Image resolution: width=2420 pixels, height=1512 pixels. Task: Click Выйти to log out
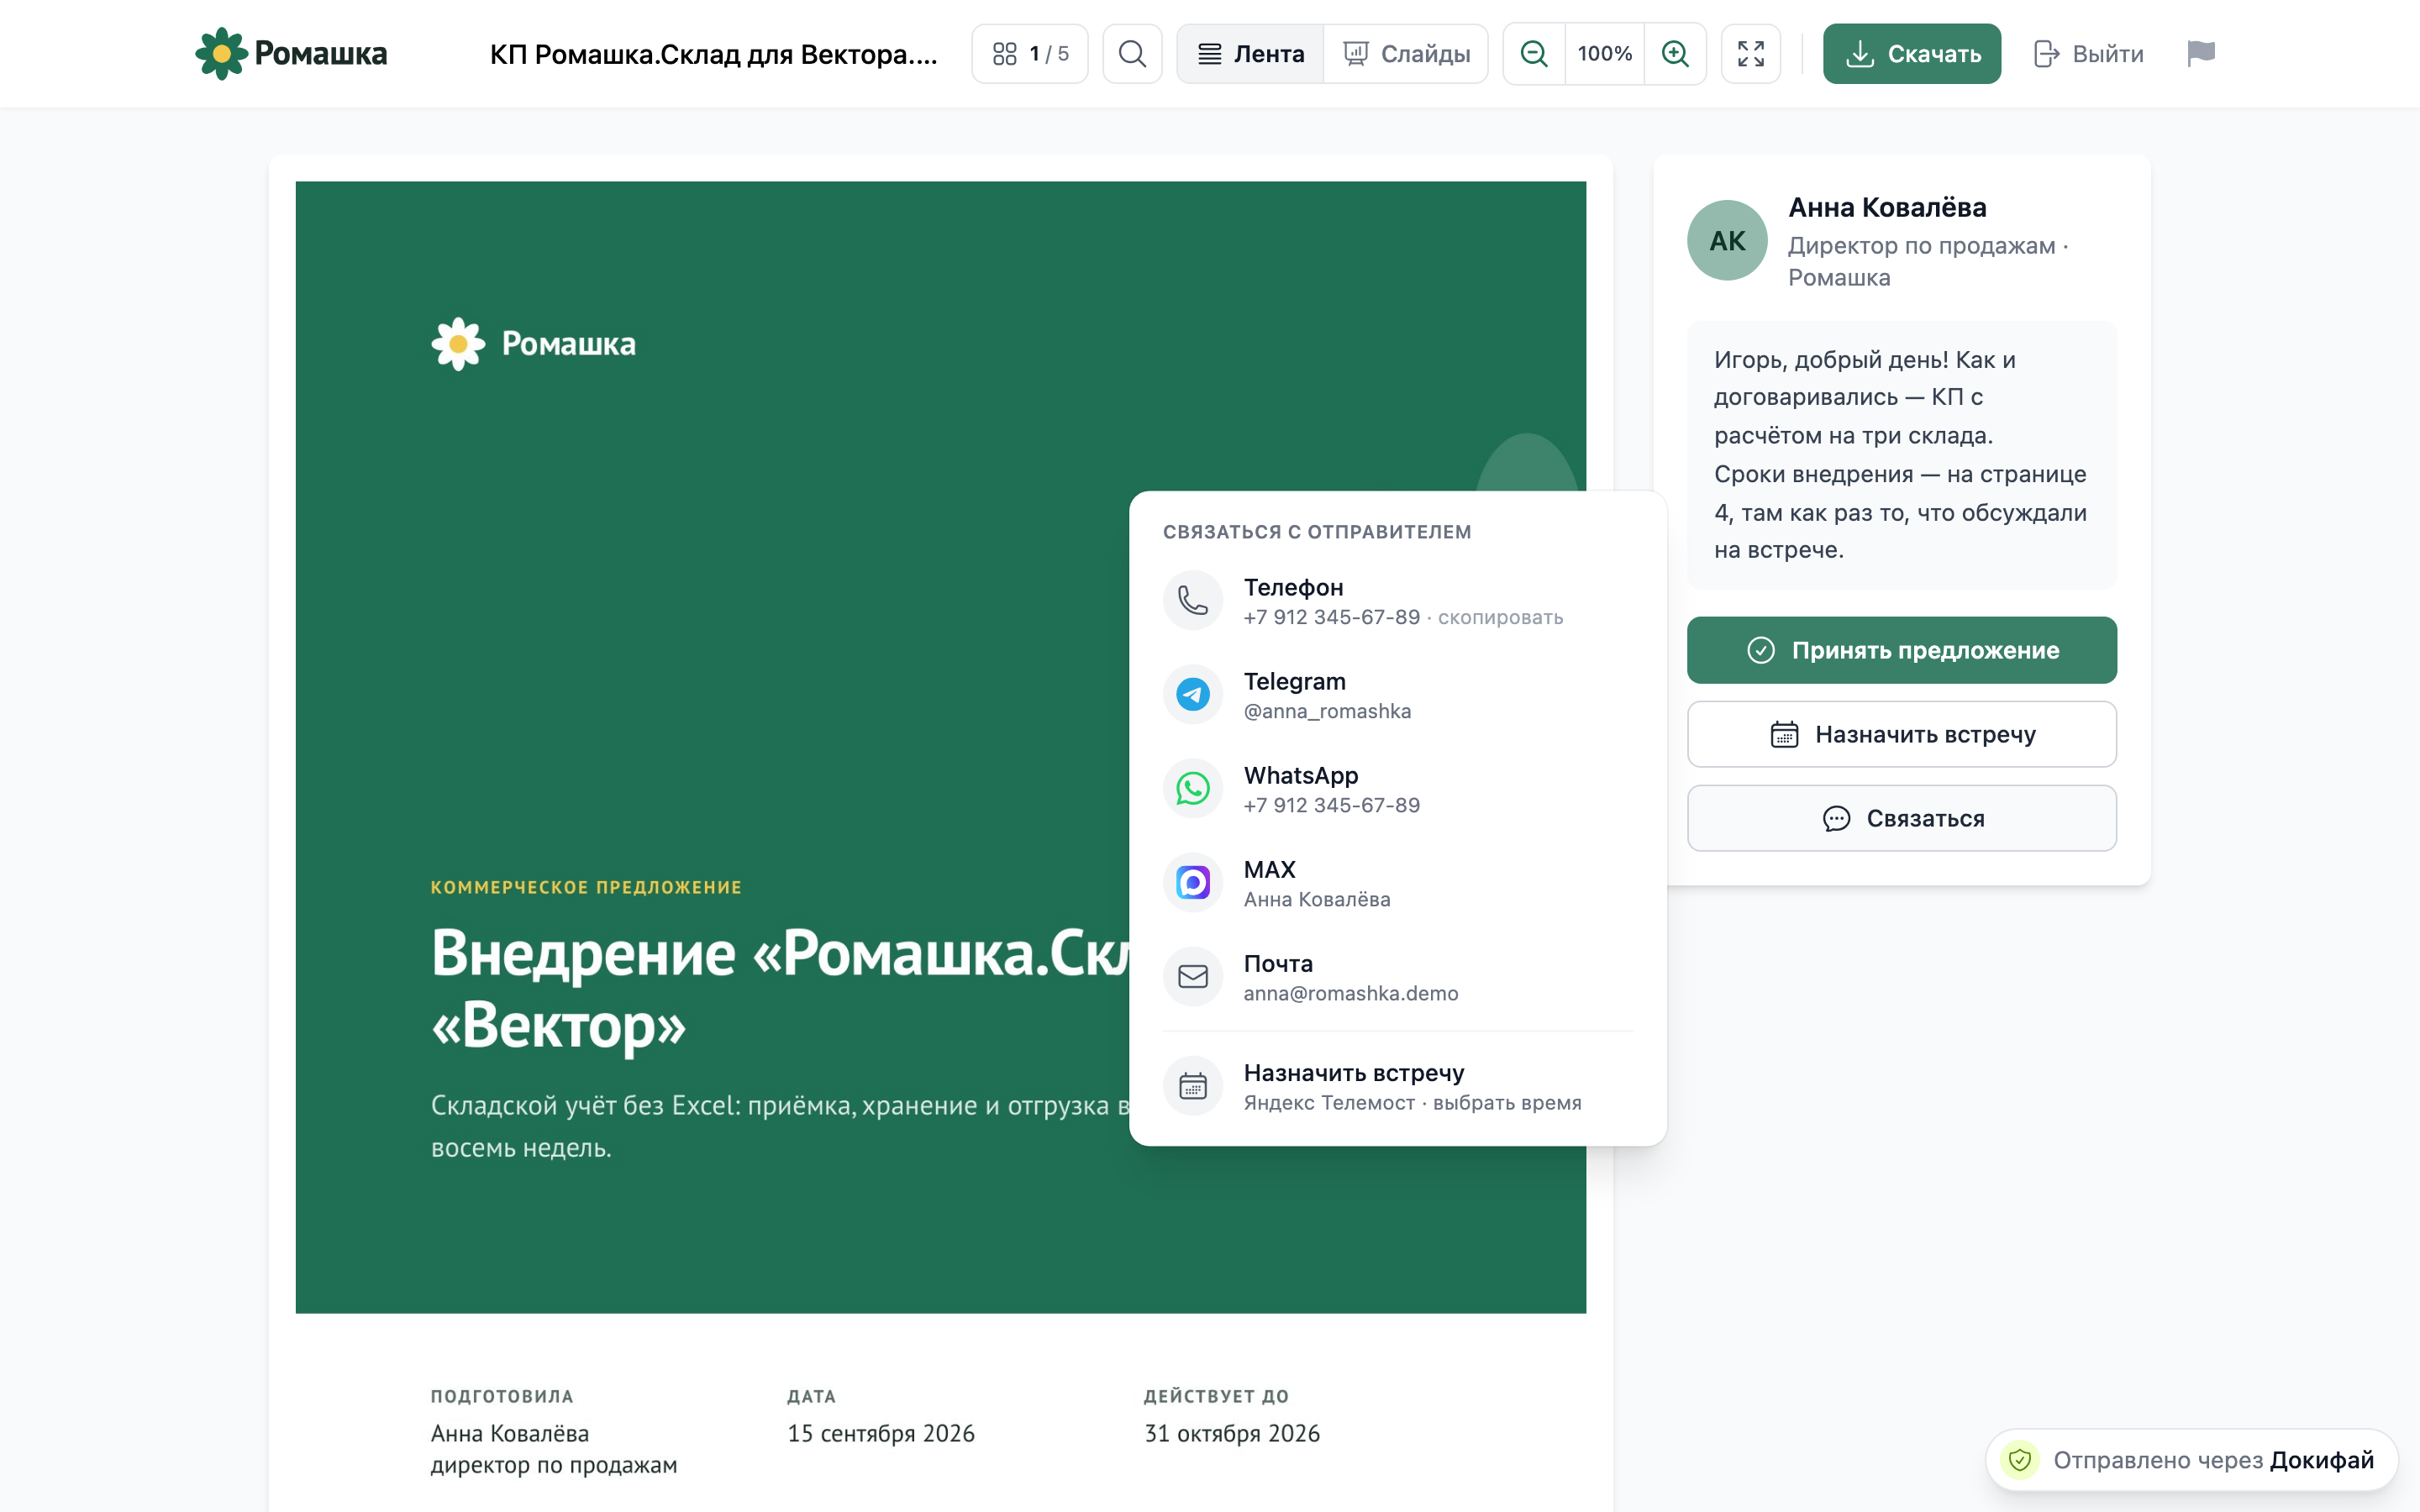(2088, 54)
